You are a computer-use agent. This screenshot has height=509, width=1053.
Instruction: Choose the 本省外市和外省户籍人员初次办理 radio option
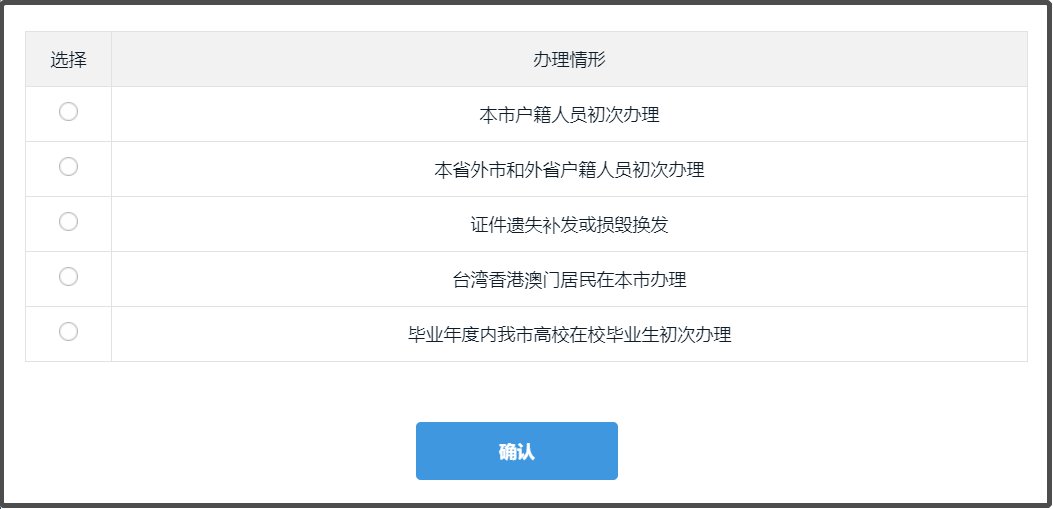coord(68,167)
